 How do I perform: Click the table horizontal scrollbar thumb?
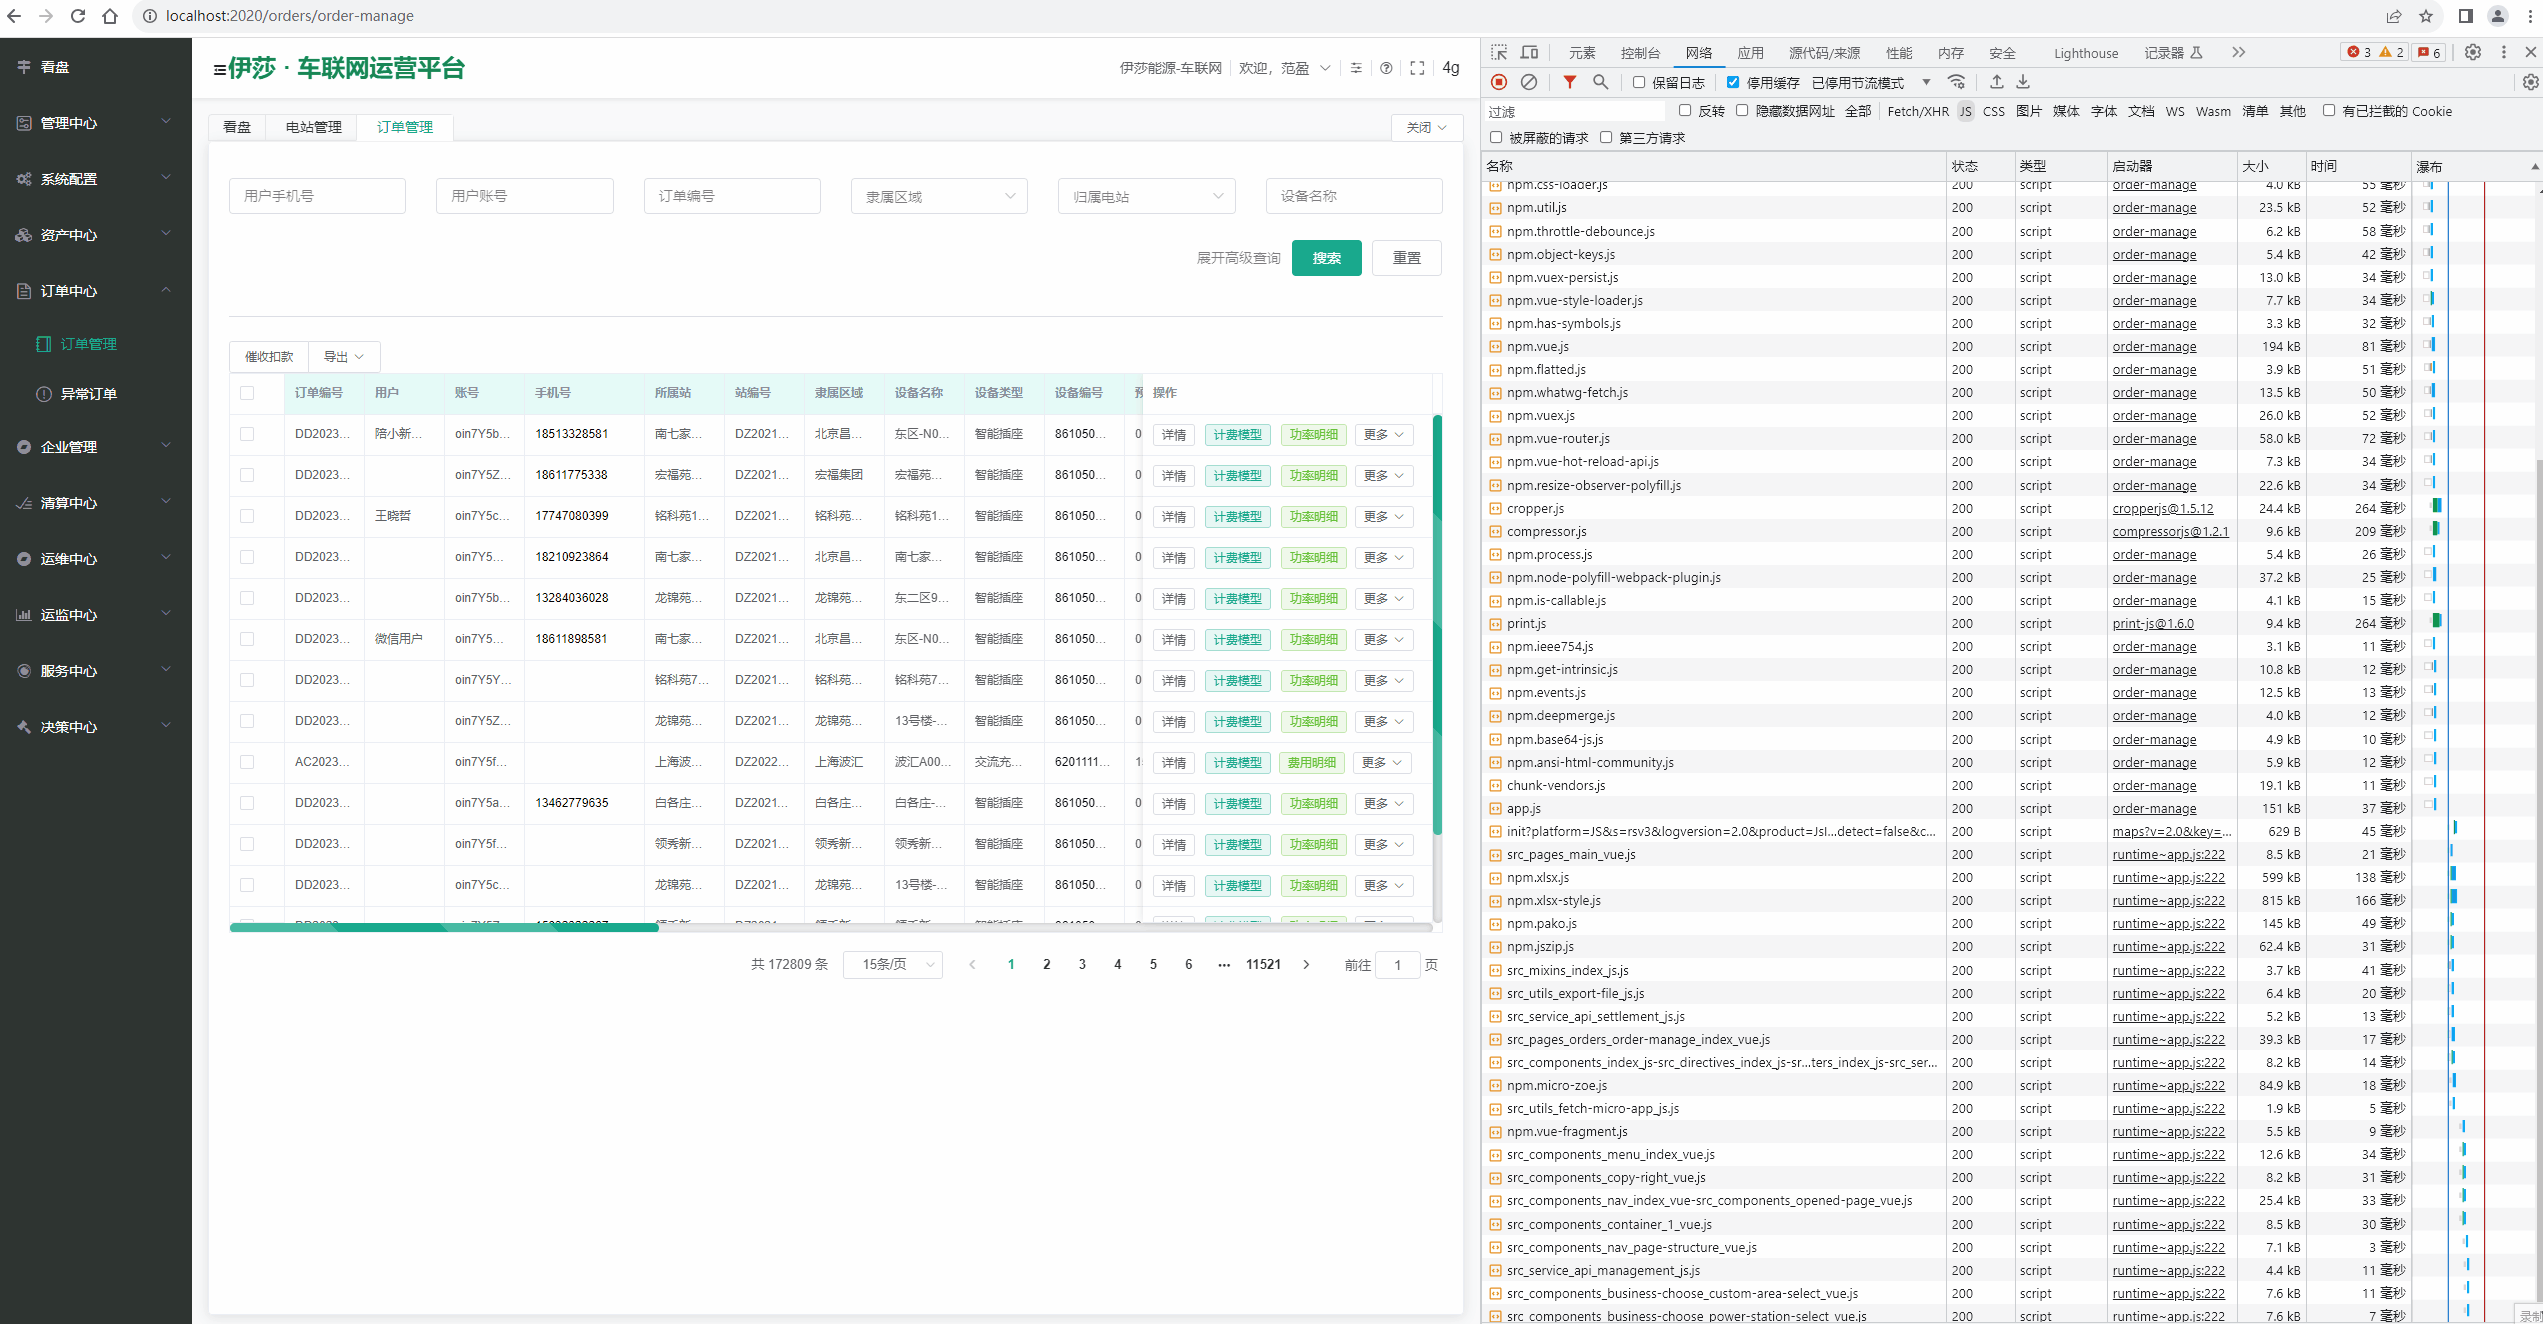[x=444, y=928]
